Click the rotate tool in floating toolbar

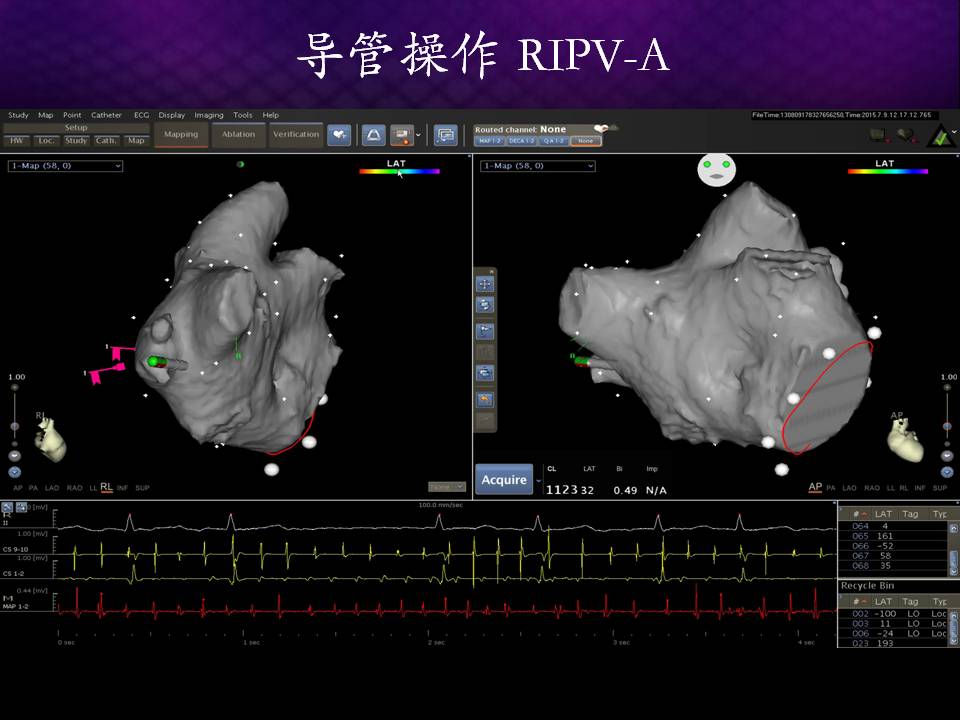point(485,305)
